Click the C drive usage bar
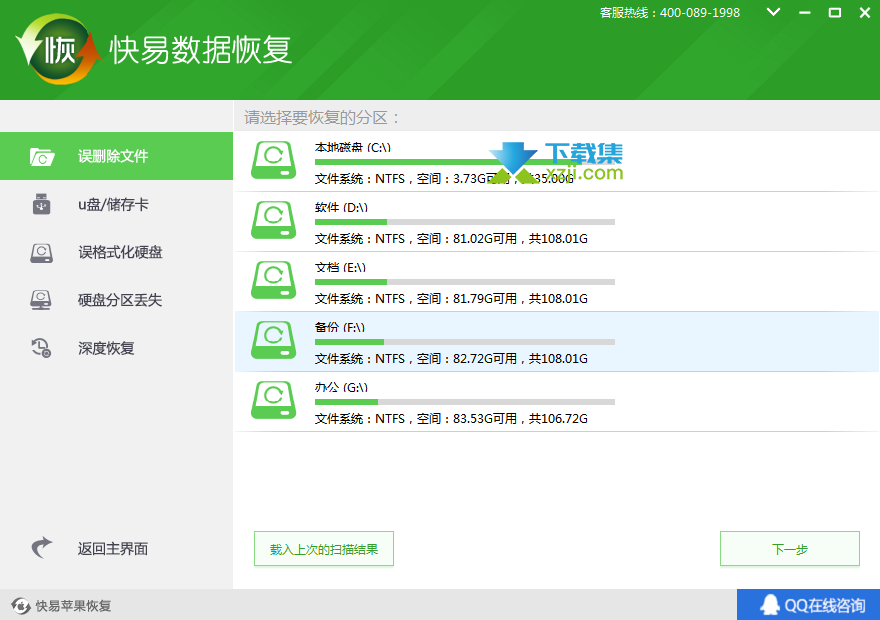This screenshot has height=620, width=880. (x=465, y=162)
